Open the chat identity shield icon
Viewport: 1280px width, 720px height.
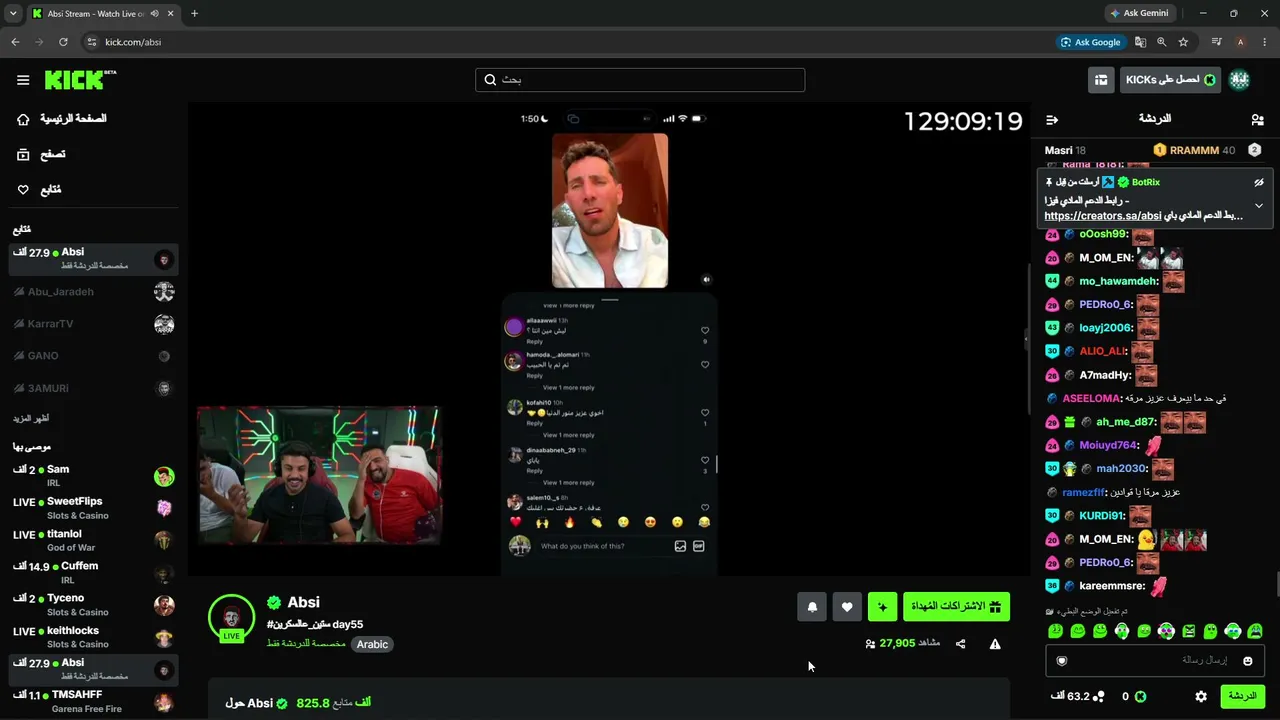(x=1062, y=661)
